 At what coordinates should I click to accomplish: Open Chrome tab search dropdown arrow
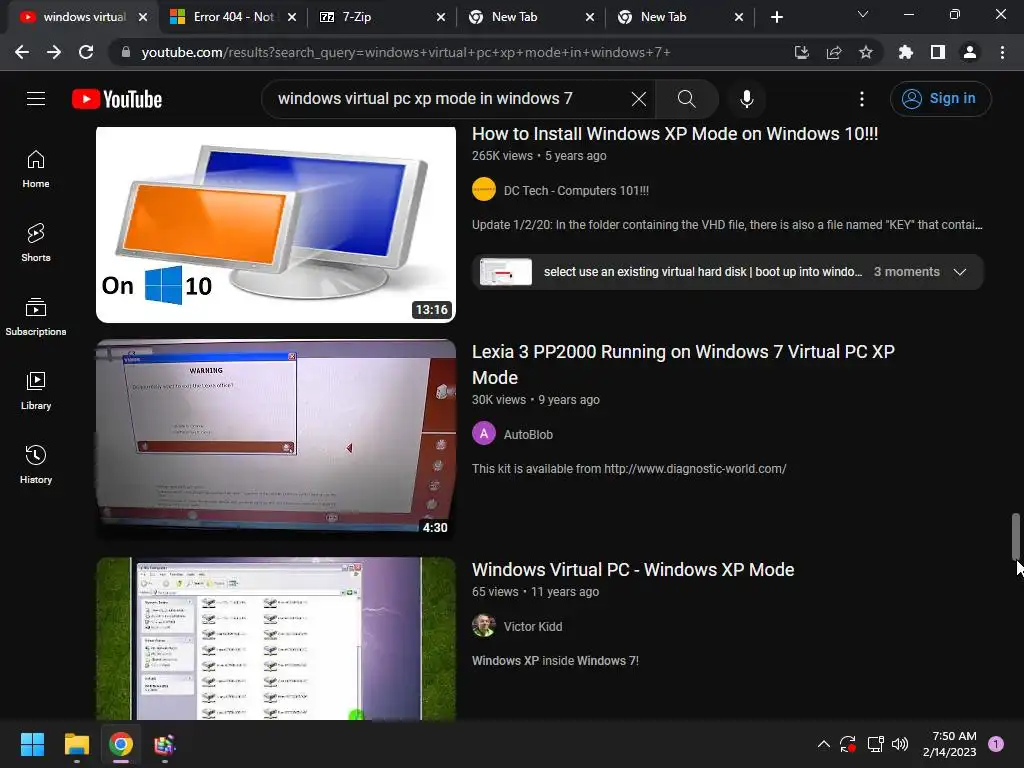pos(863,14)
